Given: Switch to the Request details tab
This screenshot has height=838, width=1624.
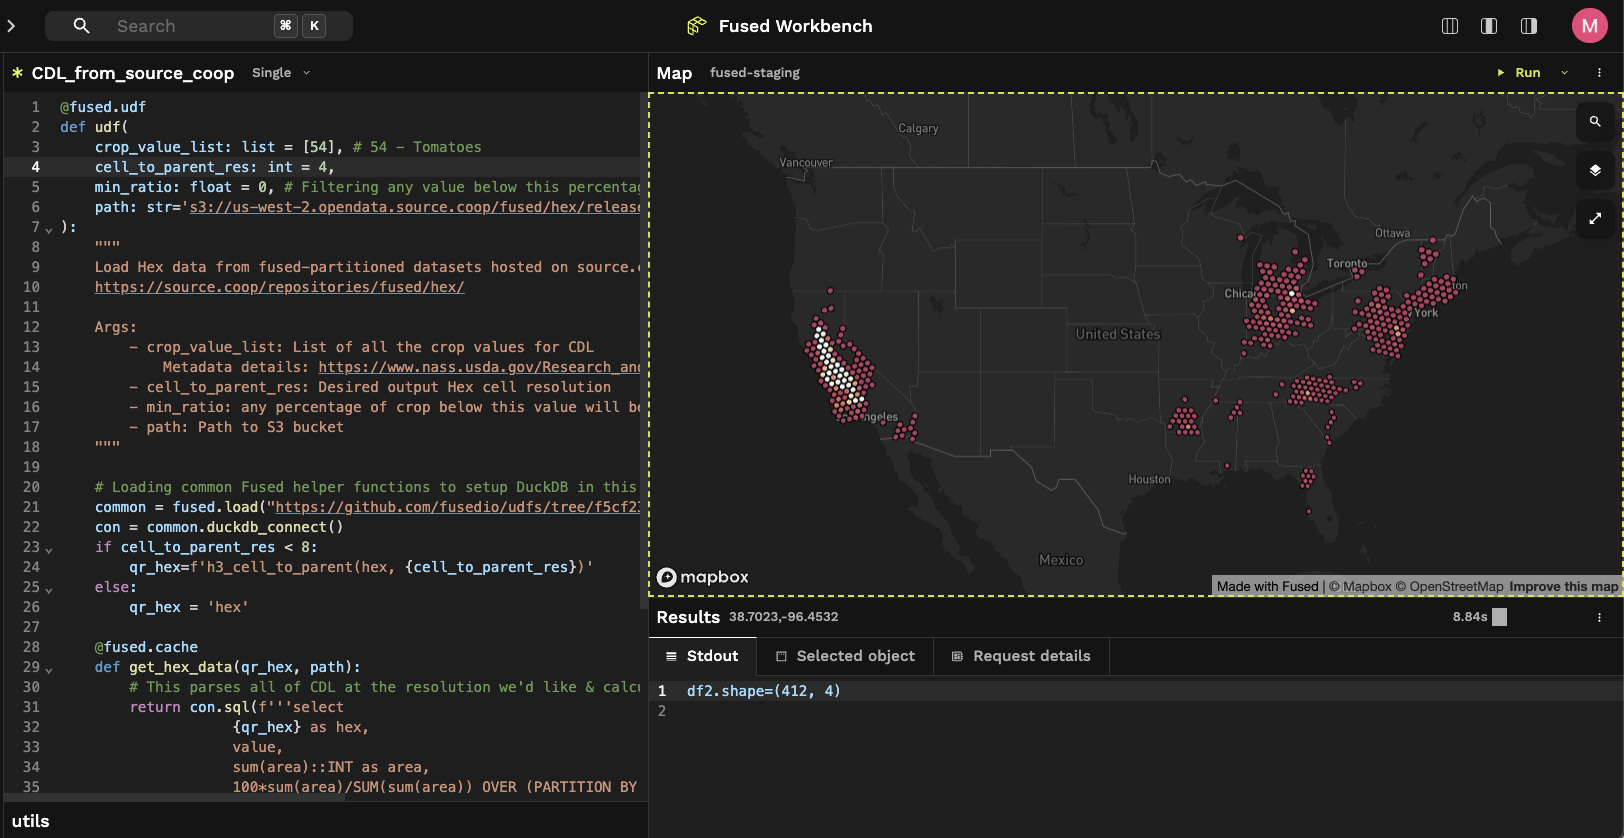Looking at the screenshot, I should pyautogui.click(x=1021, y=656).
